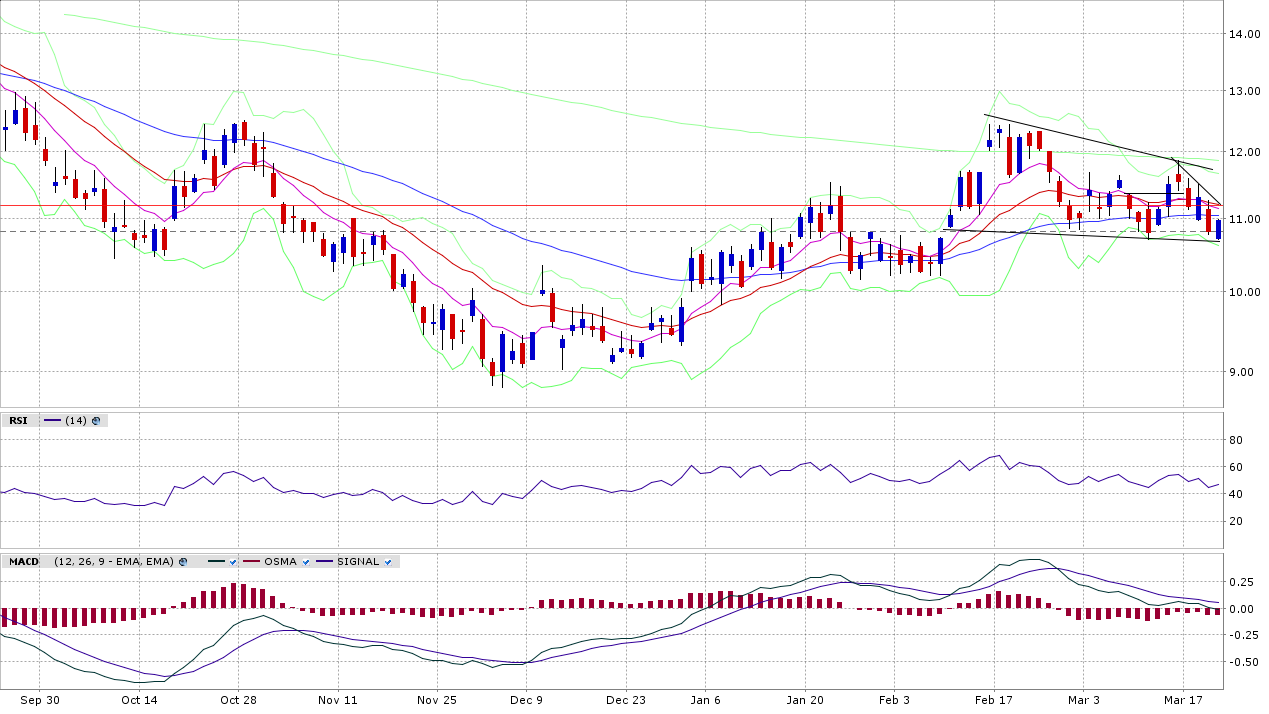The height and width of the screenshot is (714, 1269).
Task: Click the MACD -0.25 axis label
Action: click(1242, 636)
